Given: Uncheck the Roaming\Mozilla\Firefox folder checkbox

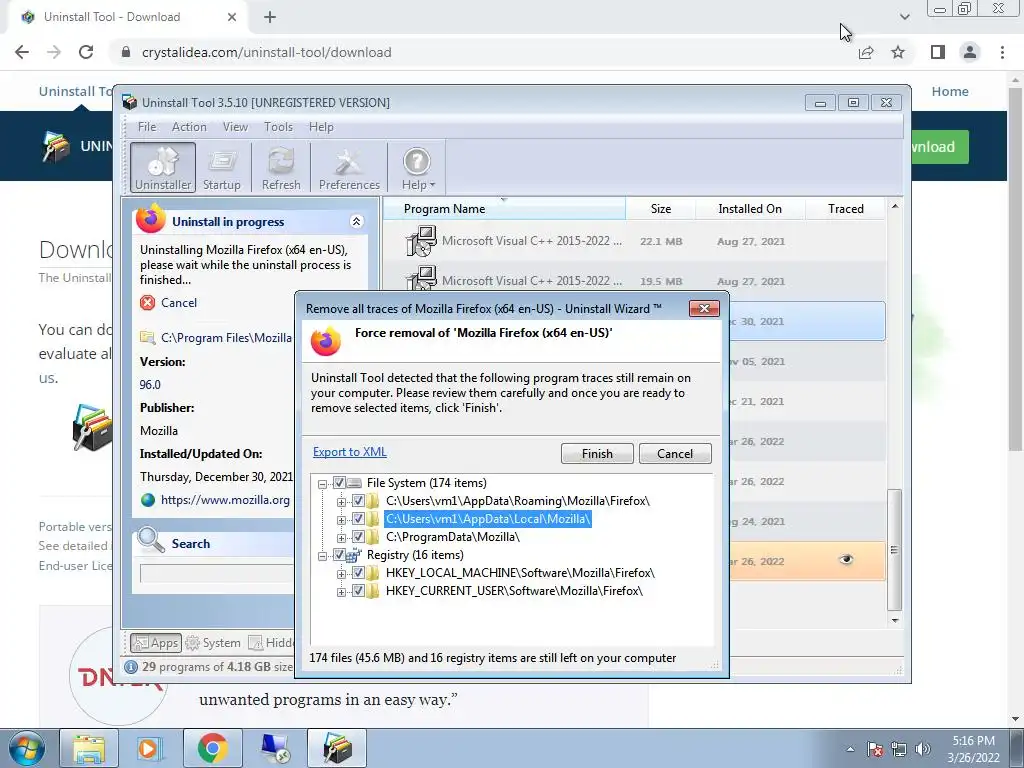Looking at the screenshot, I should (x=358, y=501).
